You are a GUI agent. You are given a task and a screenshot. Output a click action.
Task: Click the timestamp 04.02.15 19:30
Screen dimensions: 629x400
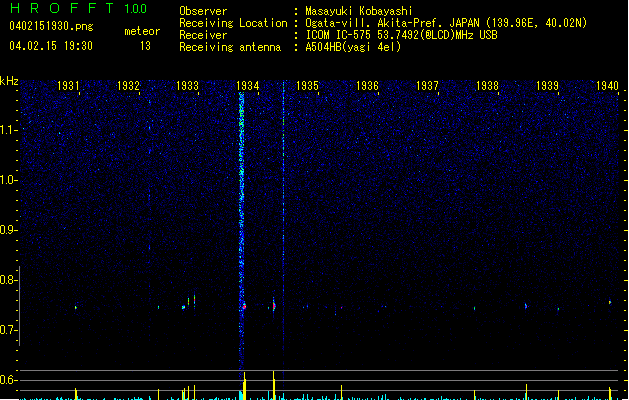51,46
